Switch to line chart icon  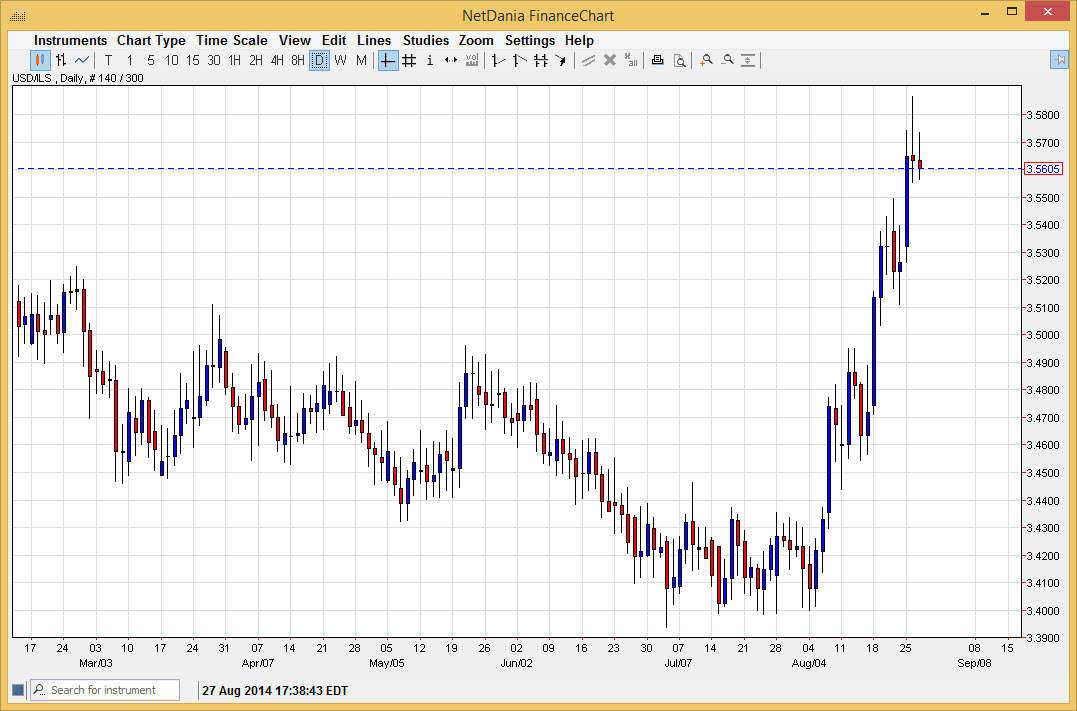point(82,60)
